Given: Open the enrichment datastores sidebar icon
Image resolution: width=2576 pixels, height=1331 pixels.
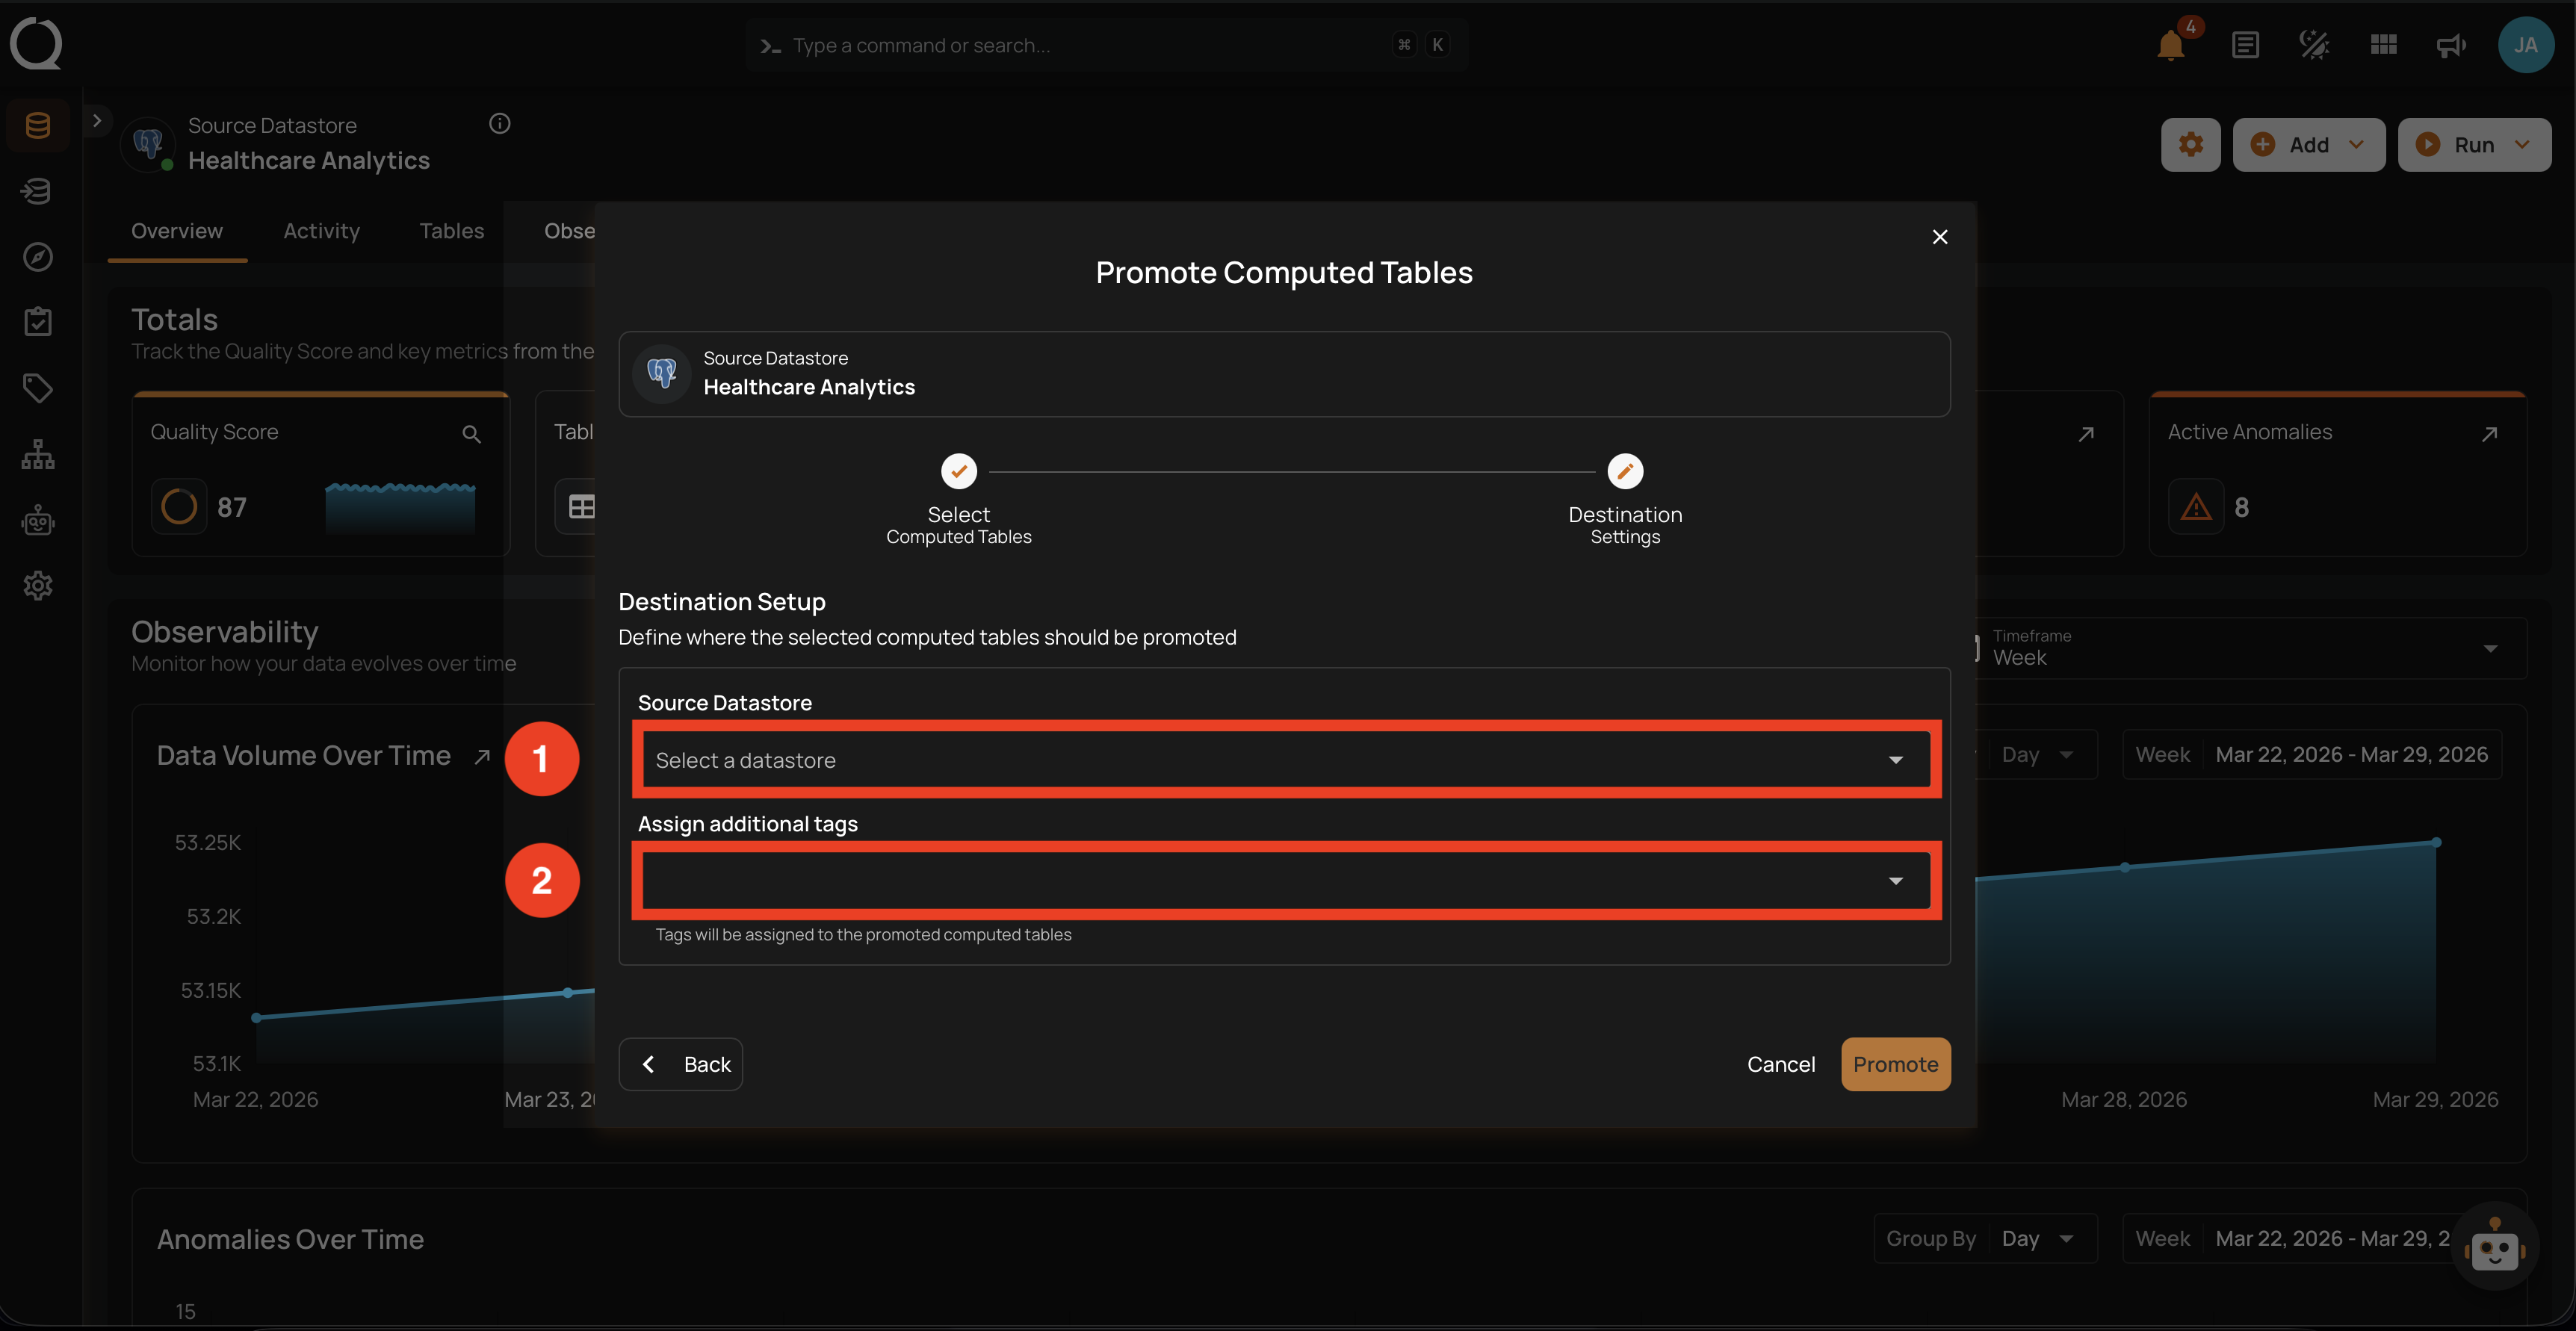Looking at the screenshot, I should pyautogui.click(x=38, y=191).
